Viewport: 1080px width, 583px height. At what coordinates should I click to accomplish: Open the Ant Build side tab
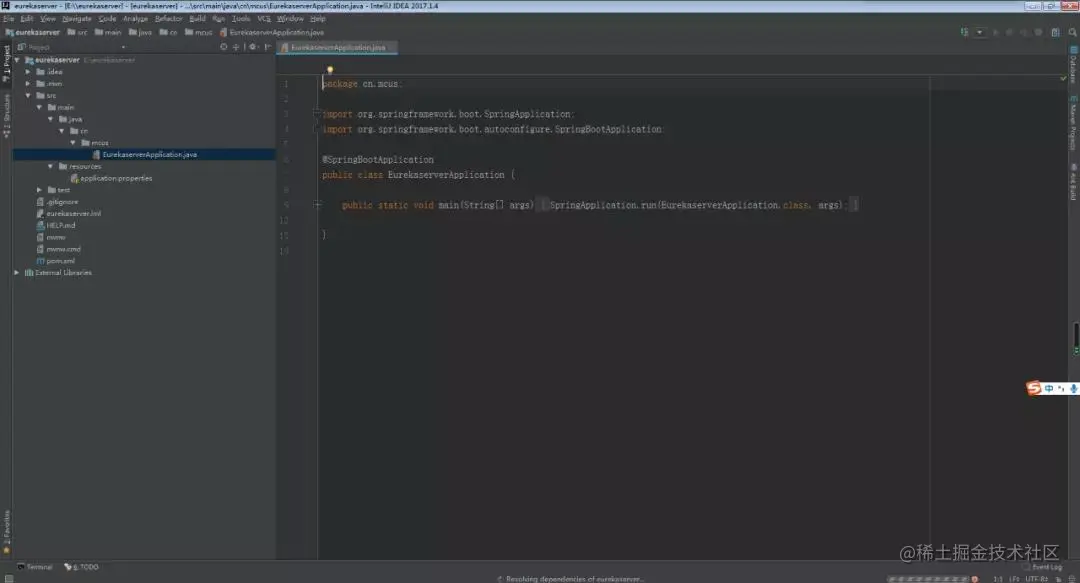point(1073,182)
